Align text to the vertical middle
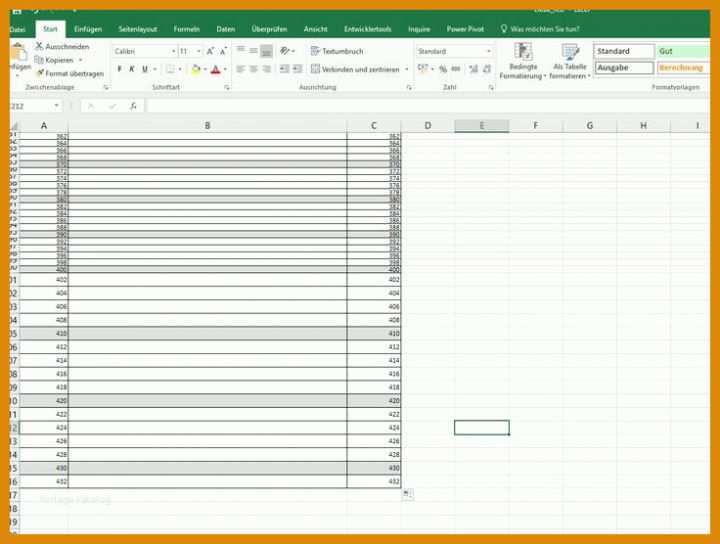Image resolution: width=720 pixels, height=544 pixels. pos(253,50)
